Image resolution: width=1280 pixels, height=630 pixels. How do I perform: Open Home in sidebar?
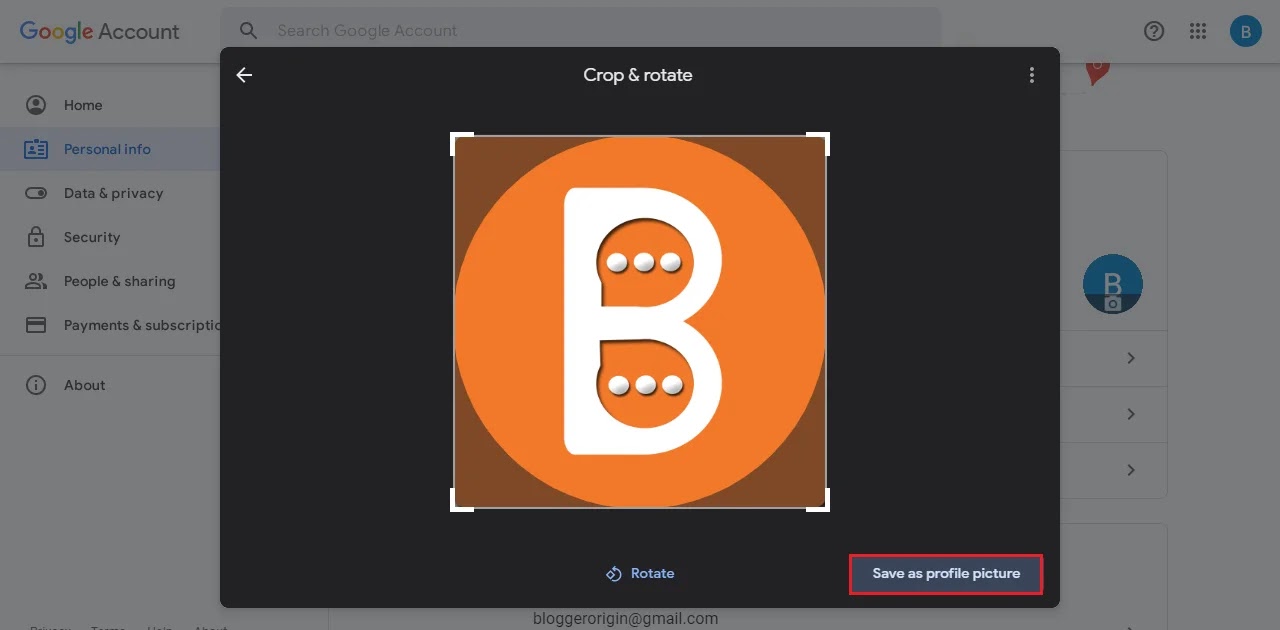coord(83,105)
